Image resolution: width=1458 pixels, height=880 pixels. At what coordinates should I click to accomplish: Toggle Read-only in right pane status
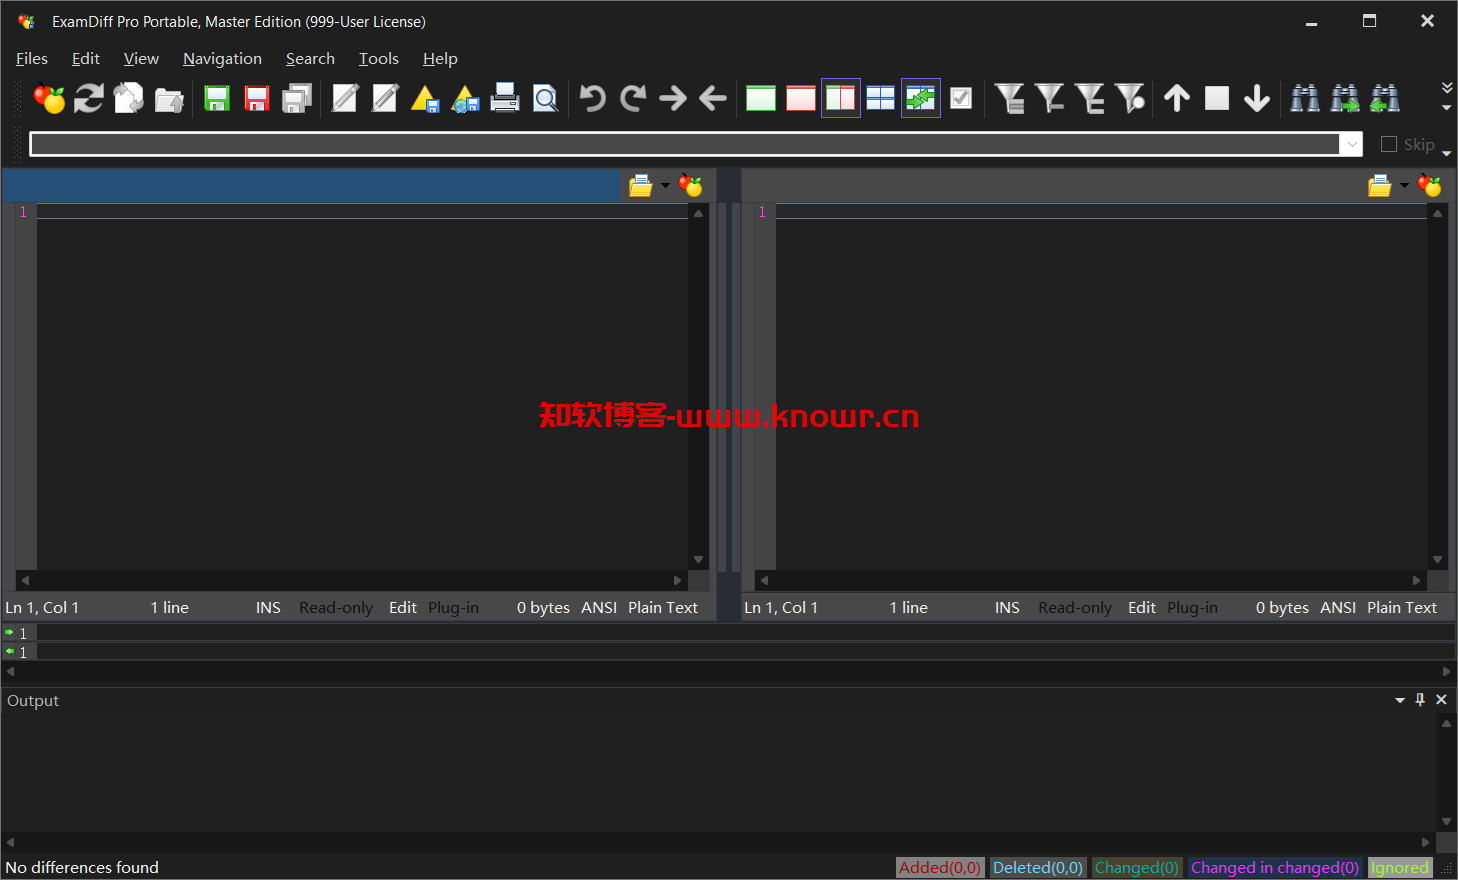[x=1075, y=607]
